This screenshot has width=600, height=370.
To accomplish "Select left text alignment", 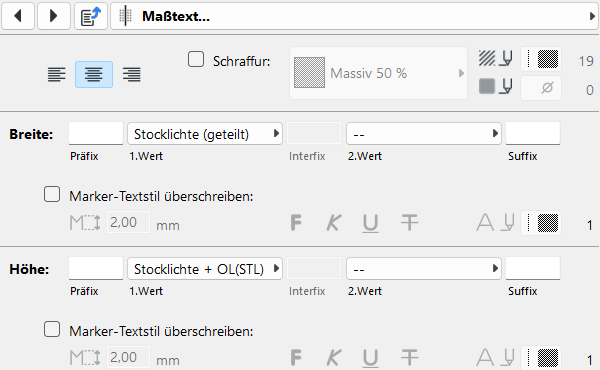I will coord(57,75).
